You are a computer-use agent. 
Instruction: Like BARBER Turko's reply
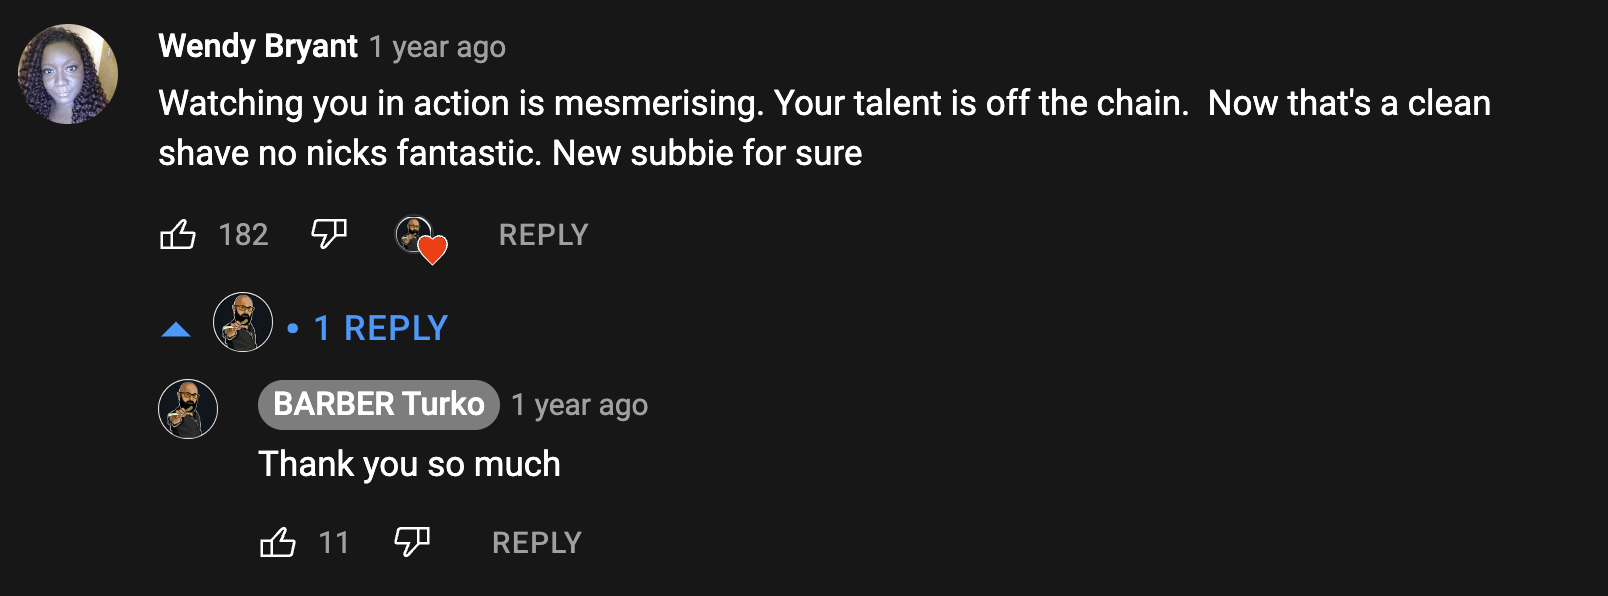[278, 542]
